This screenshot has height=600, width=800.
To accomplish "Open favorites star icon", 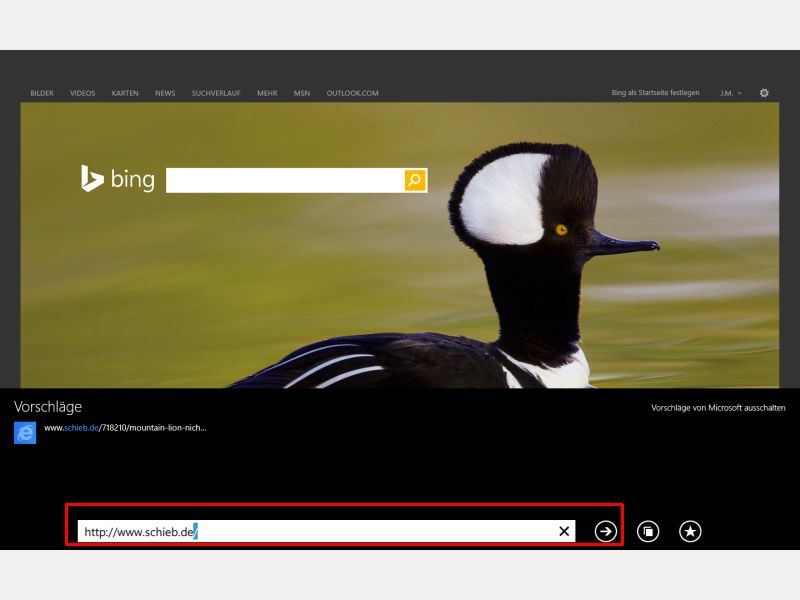I will click(690, 531).
